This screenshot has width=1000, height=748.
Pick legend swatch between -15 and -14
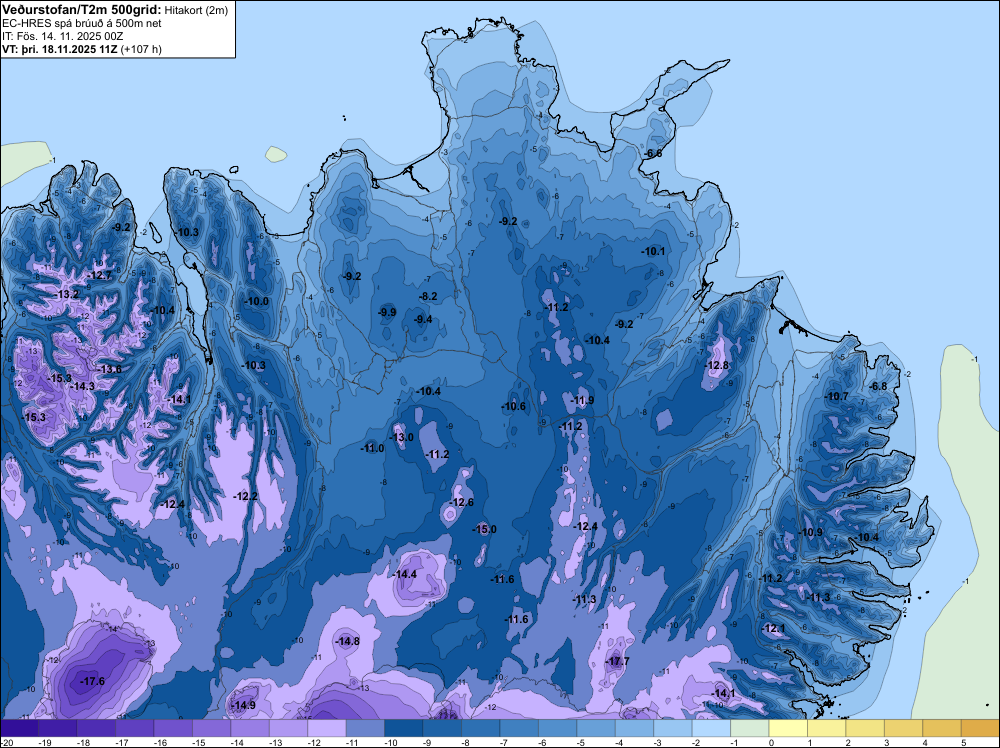pyautogui.click(x=212, y=729)
